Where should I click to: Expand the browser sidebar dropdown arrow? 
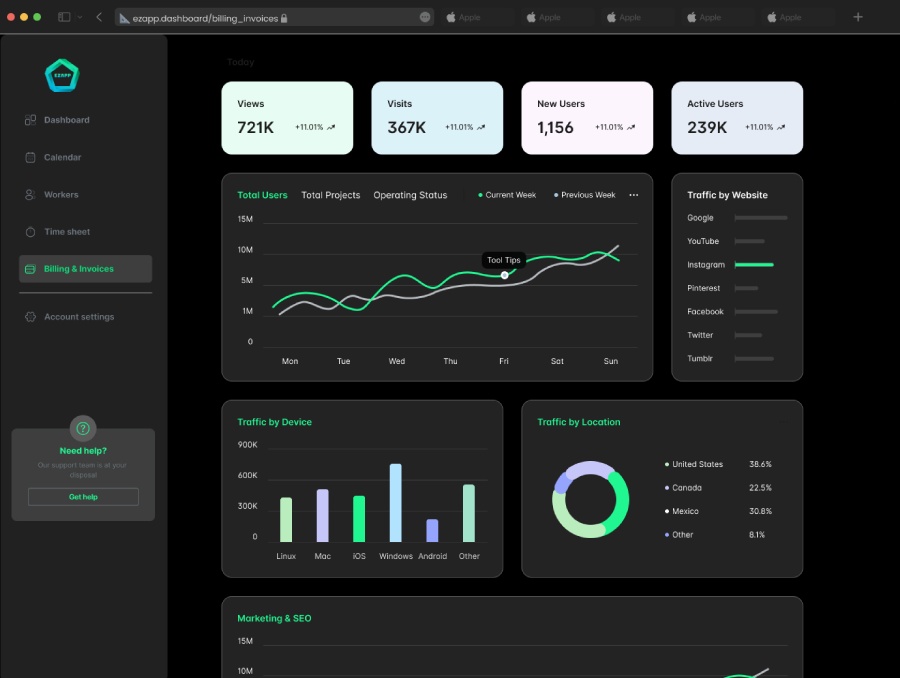click(81, 17)
